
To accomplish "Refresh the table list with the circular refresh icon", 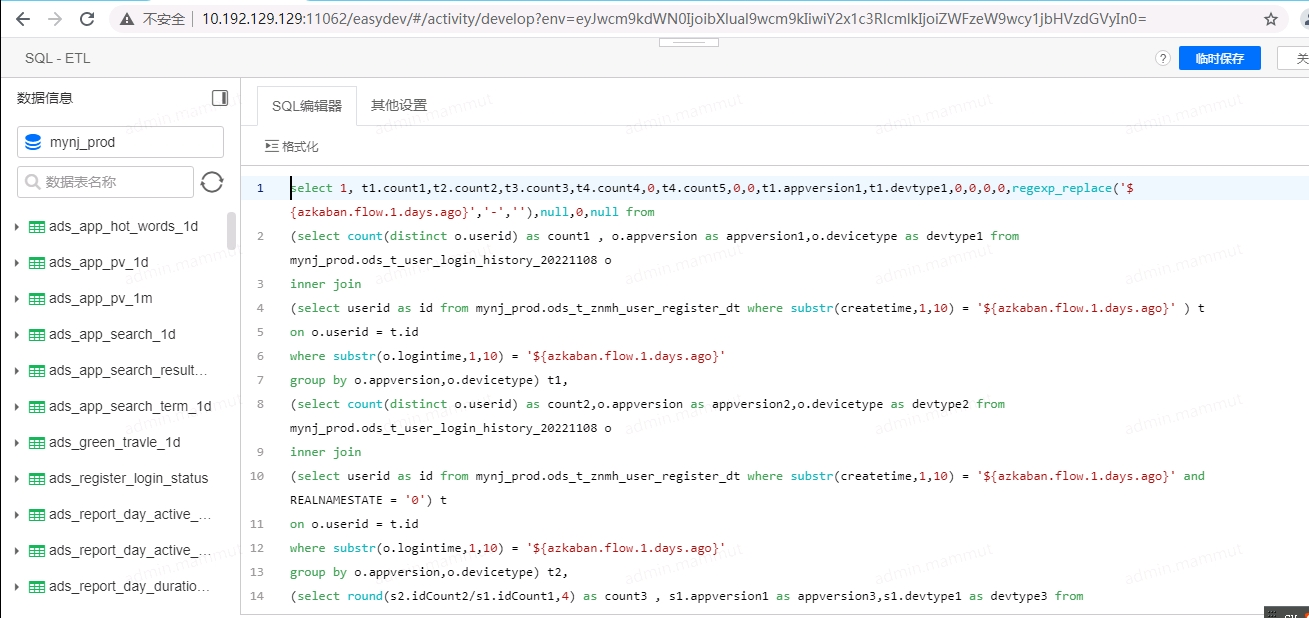I will pos(209,182).
